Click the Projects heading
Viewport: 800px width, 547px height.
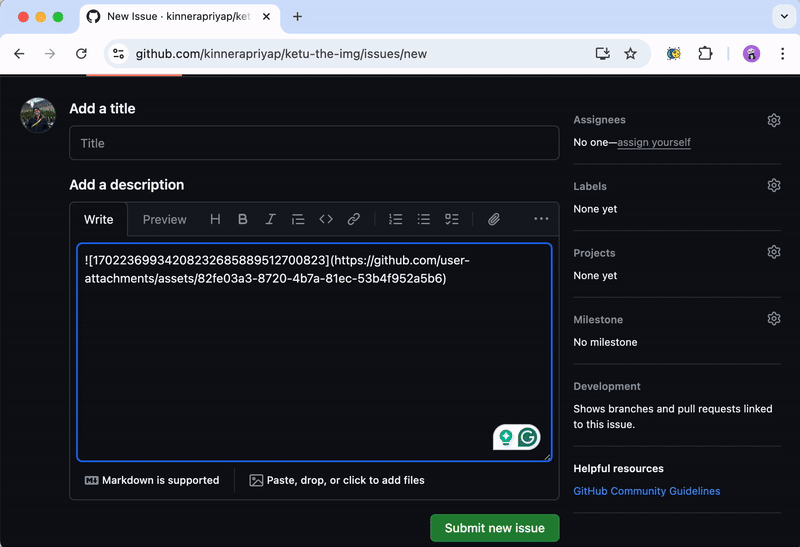coord(594,253)
